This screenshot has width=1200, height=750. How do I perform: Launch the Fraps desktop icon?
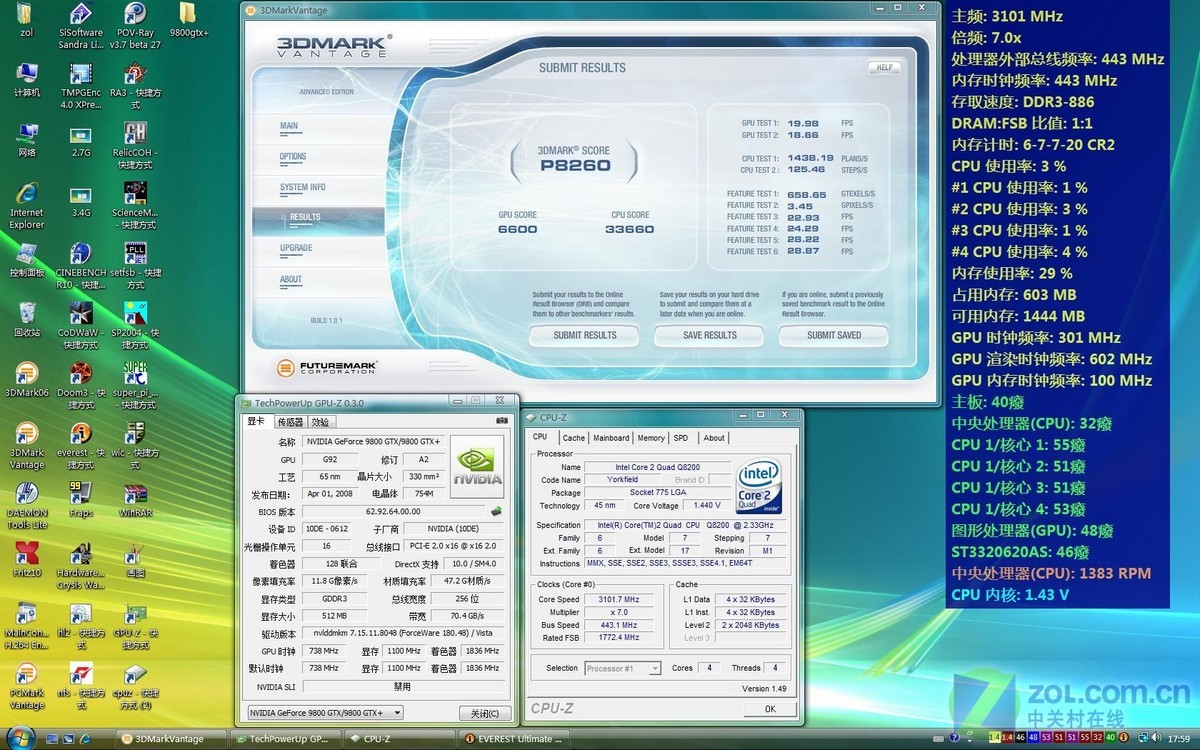tap(81, 499)
